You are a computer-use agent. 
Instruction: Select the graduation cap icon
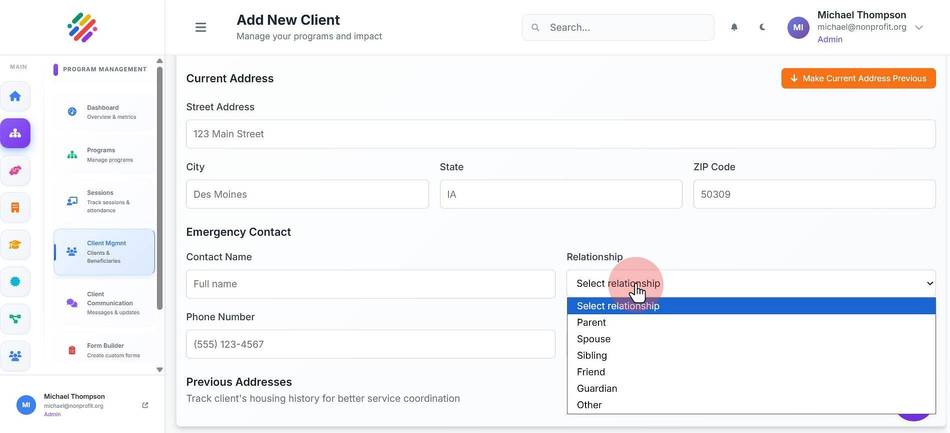[x=15, y=245]
